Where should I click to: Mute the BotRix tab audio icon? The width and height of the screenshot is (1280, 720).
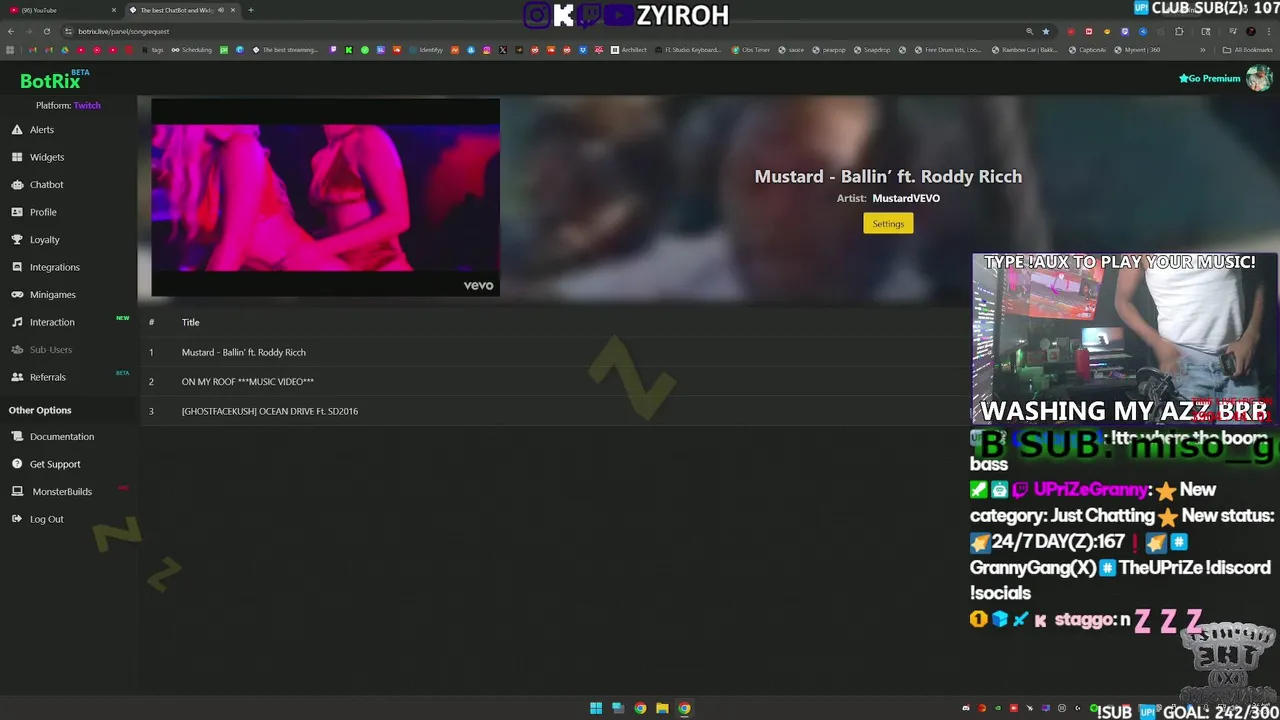[220, 10]
